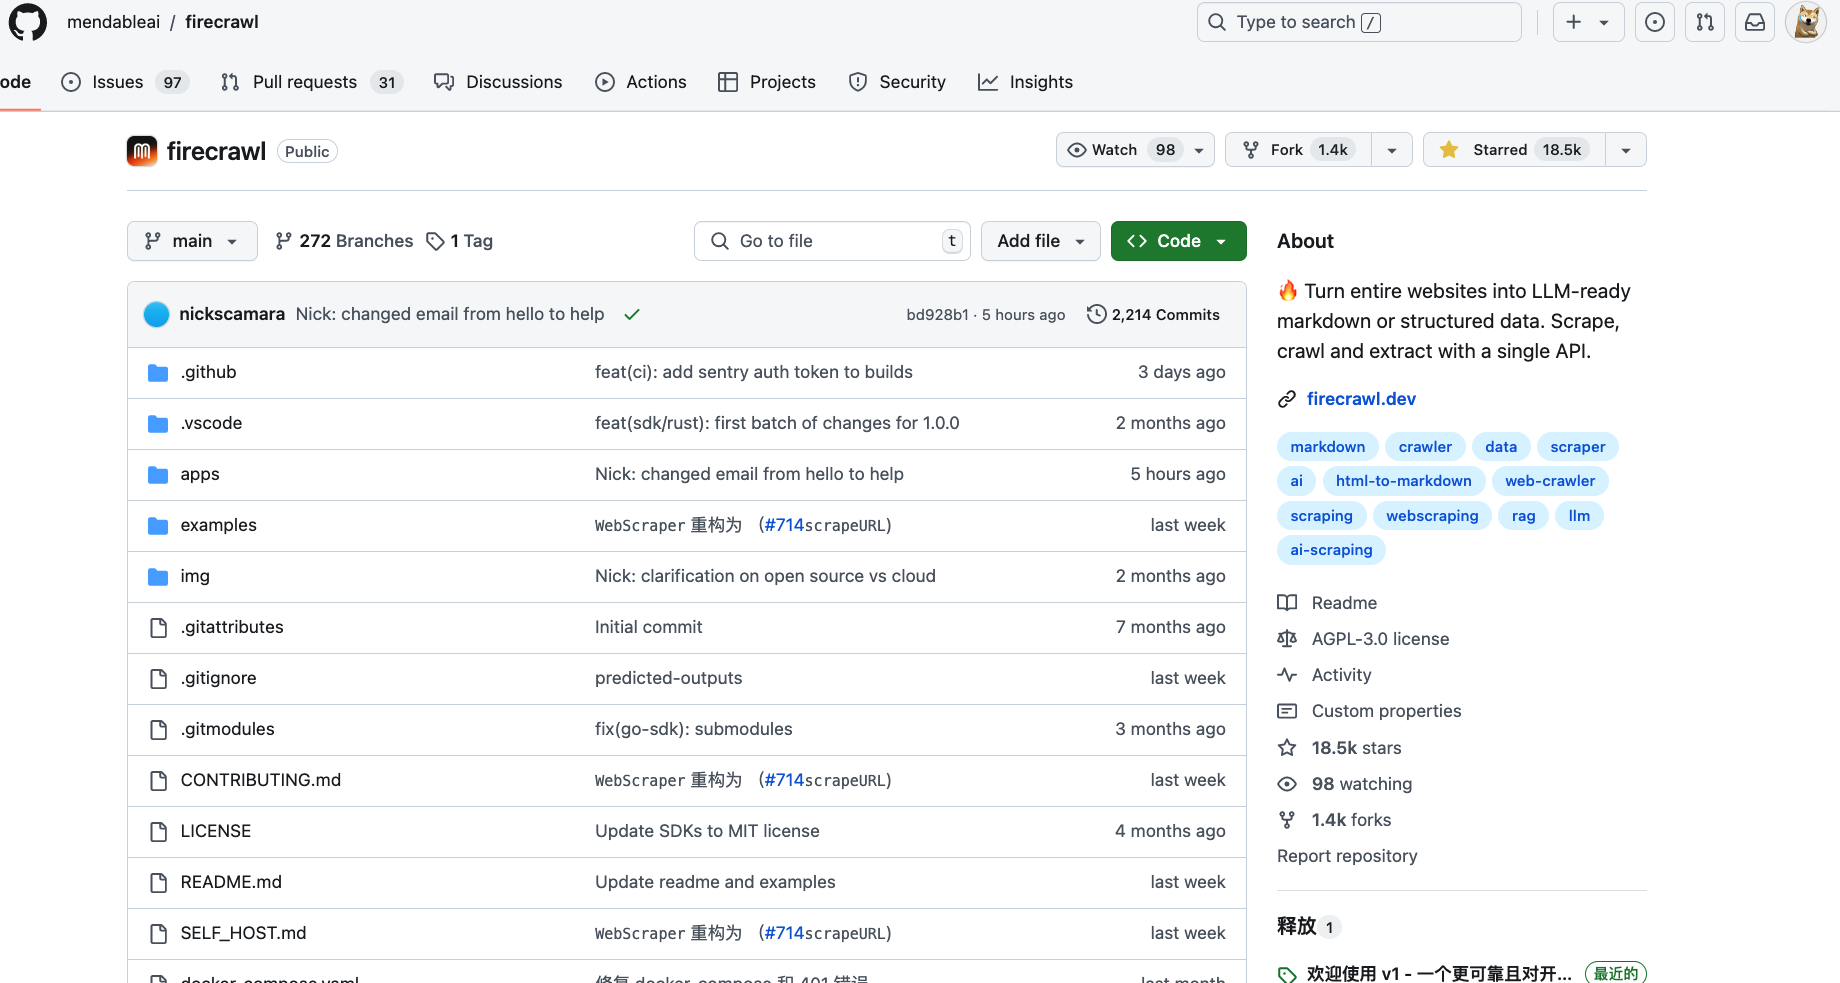Click the apps folder icon
Image resolution: width=1840 pixels, height=983 pixels.
[158, 474]
